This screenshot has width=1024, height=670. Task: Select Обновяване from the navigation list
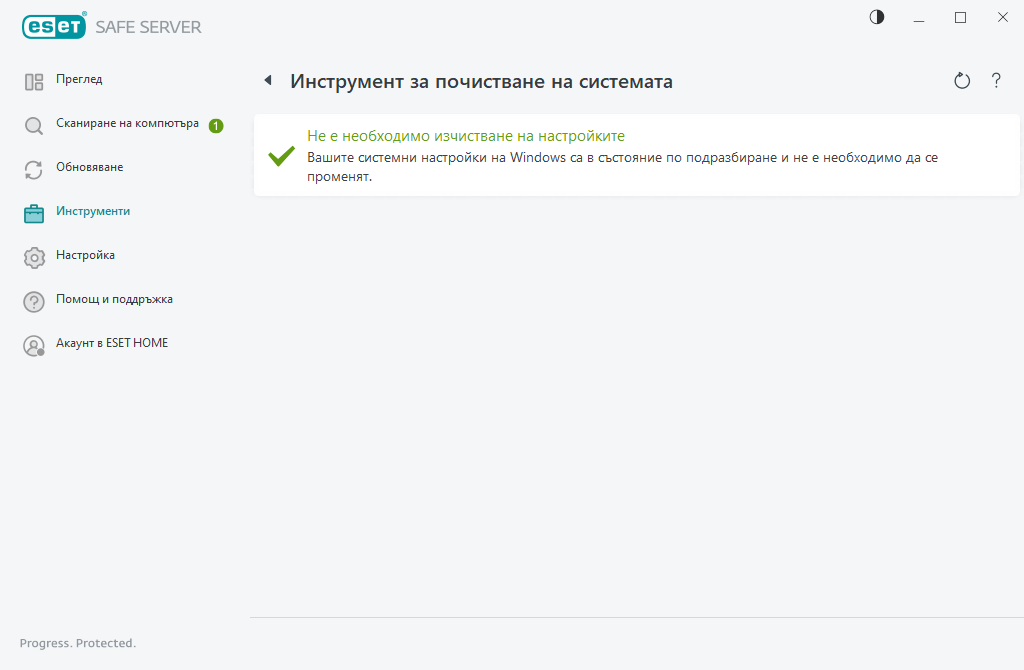pyautogui.click(x=89, y=168)
